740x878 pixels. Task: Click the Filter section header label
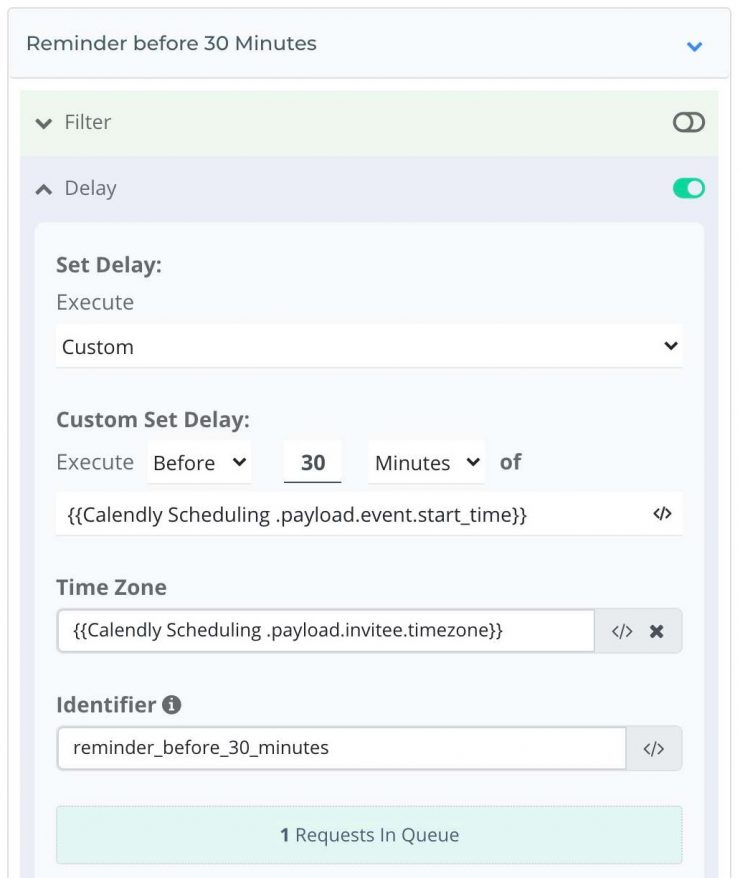(88, 122)
